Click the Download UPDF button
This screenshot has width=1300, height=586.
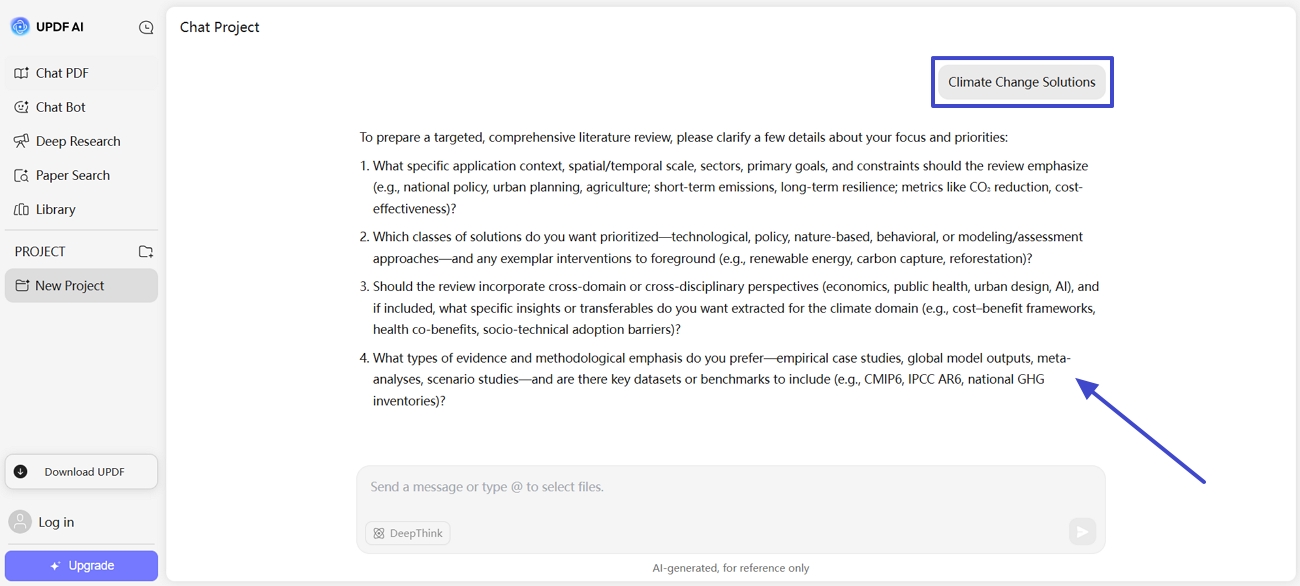(x=81, y=472)
